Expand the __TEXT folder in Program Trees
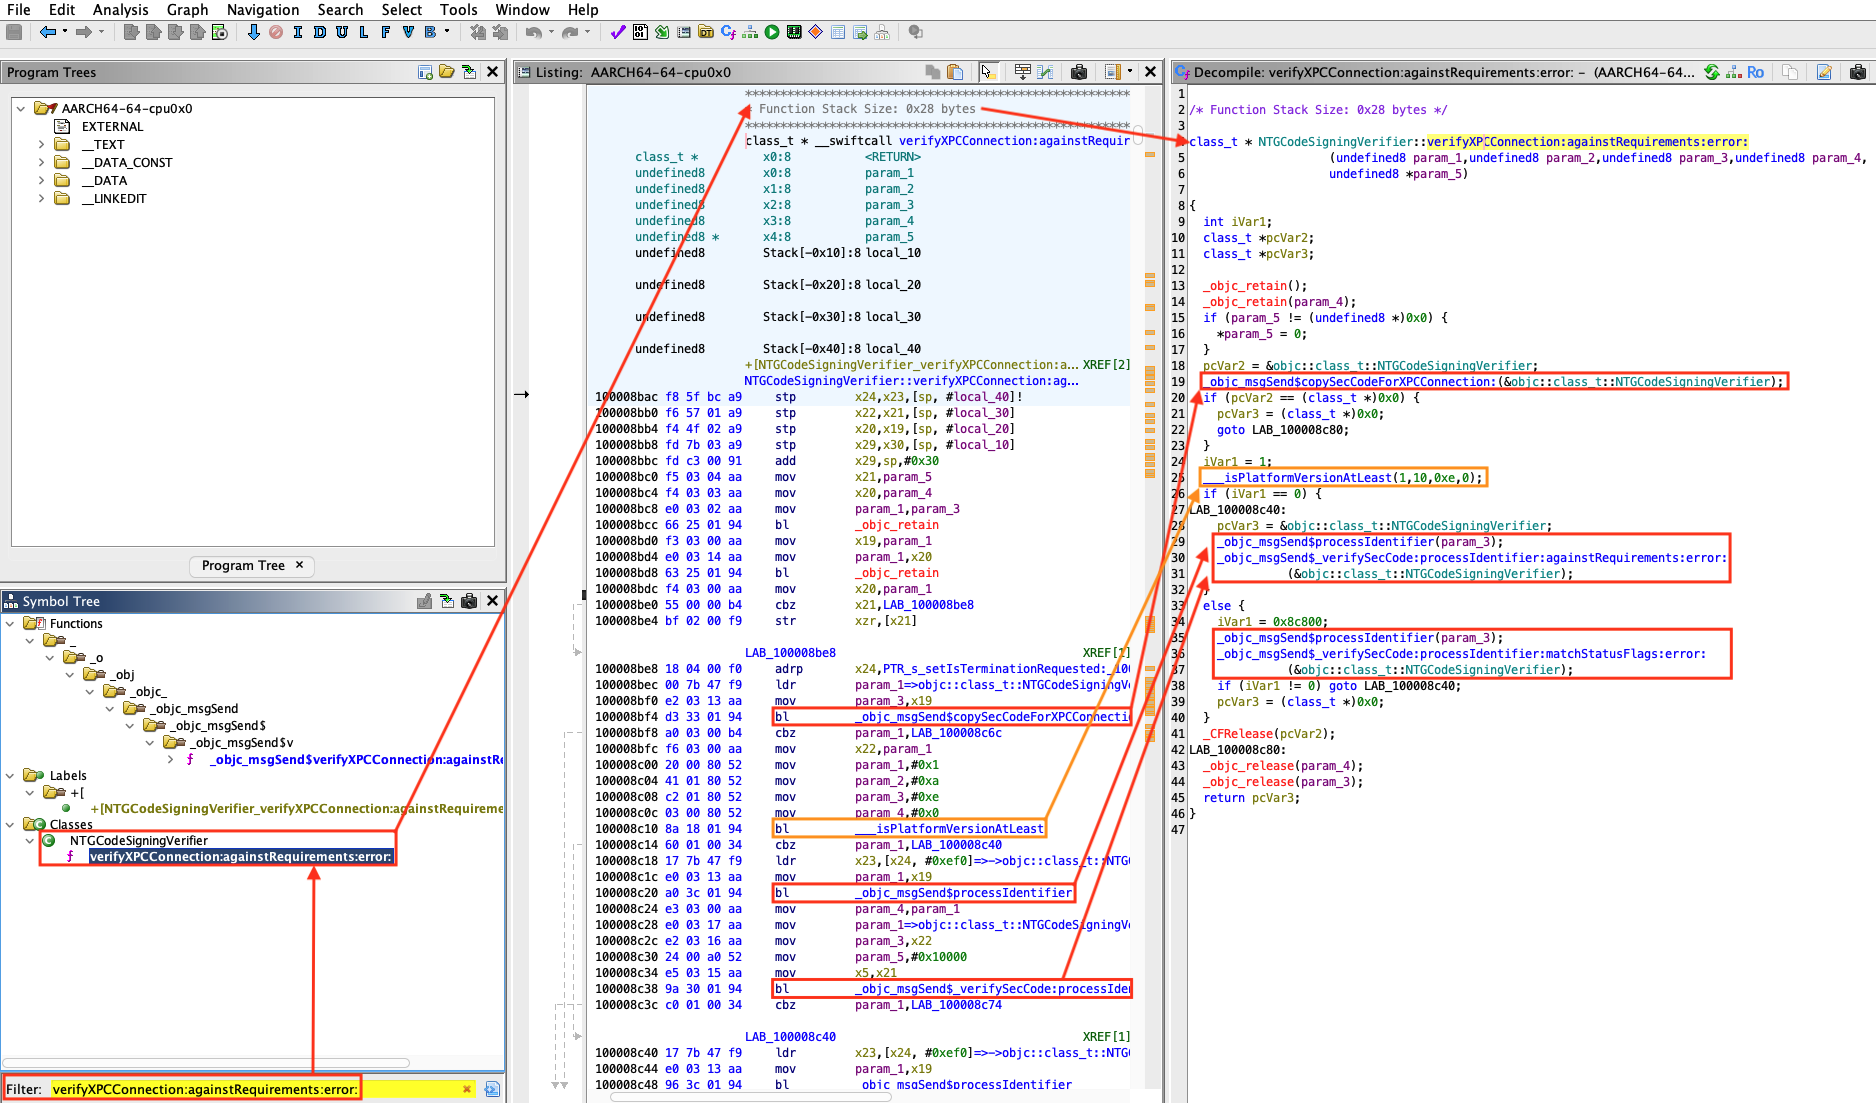The width and height of the screenshot is (1876, 1103). pos(41,145)
